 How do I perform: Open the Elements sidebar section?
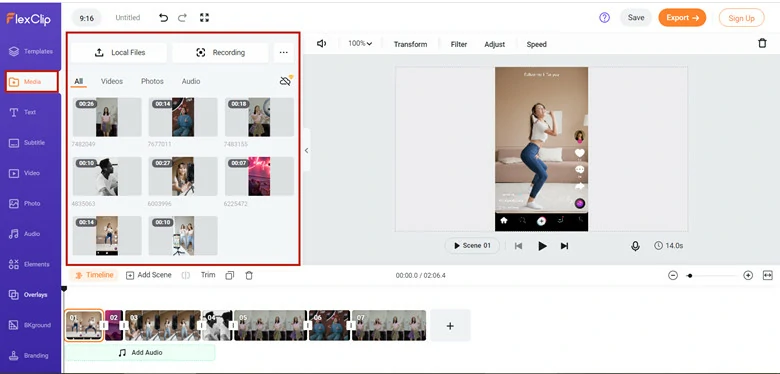tap(29, 264)
